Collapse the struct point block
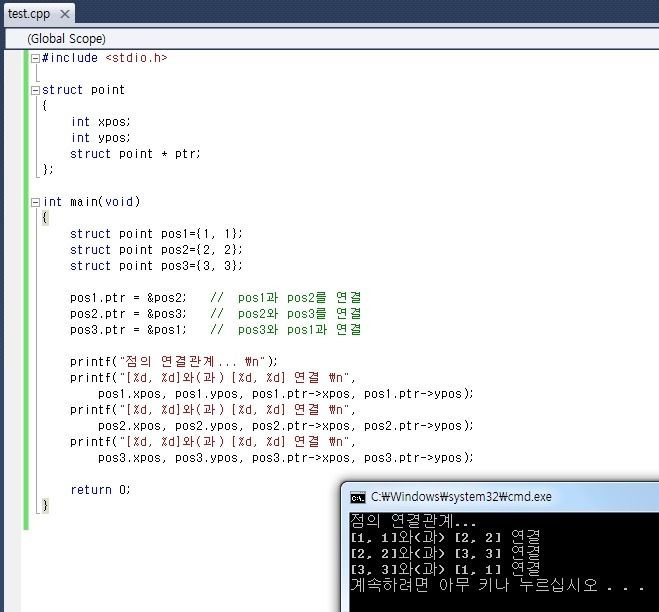659x612 pixels. (35, 90)
